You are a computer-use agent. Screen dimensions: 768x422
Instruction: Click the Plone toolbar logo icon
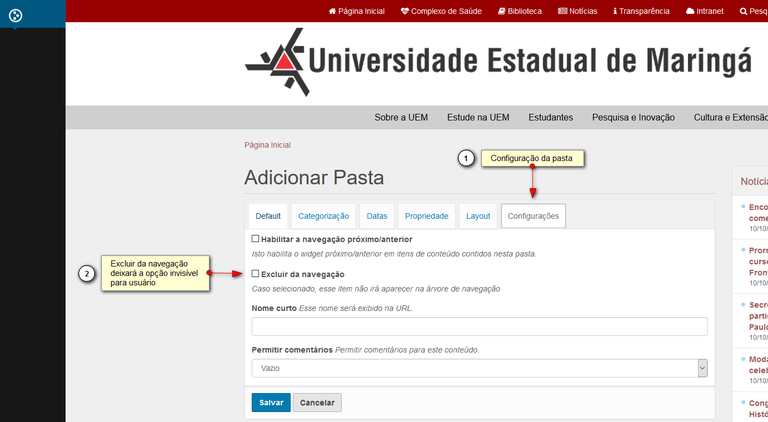pyautogui.click(x=15, y=15)
